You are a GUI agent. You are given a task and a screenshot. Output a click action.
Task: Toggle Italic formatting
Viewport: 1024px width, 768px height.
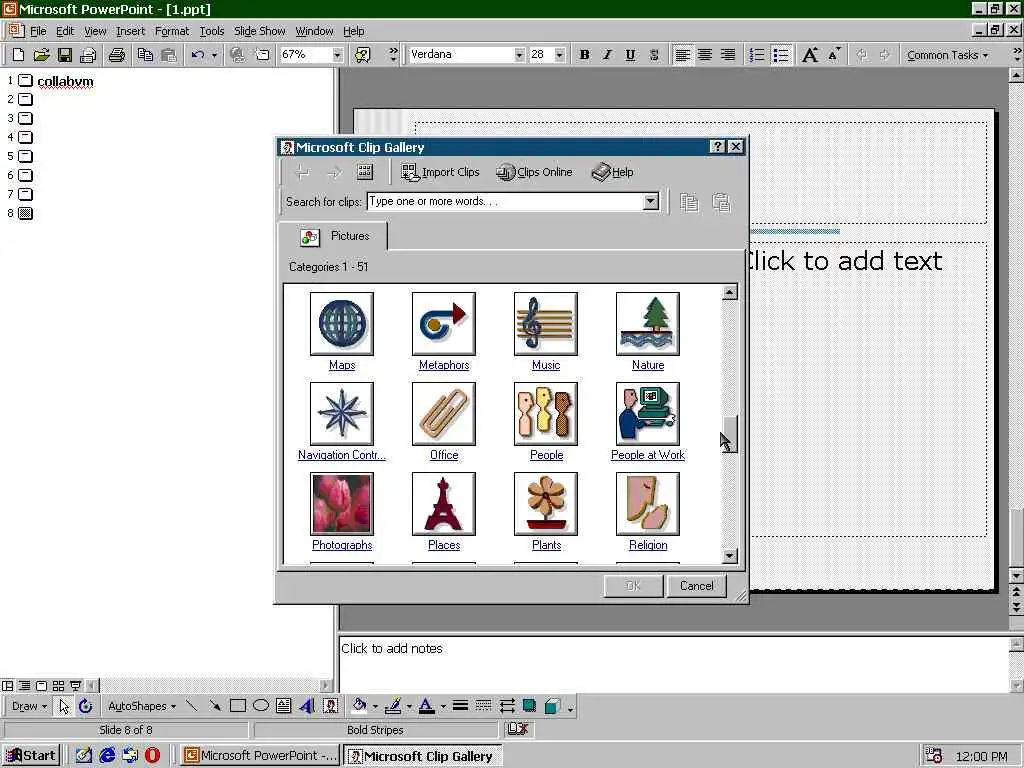[x=607, y=55]
